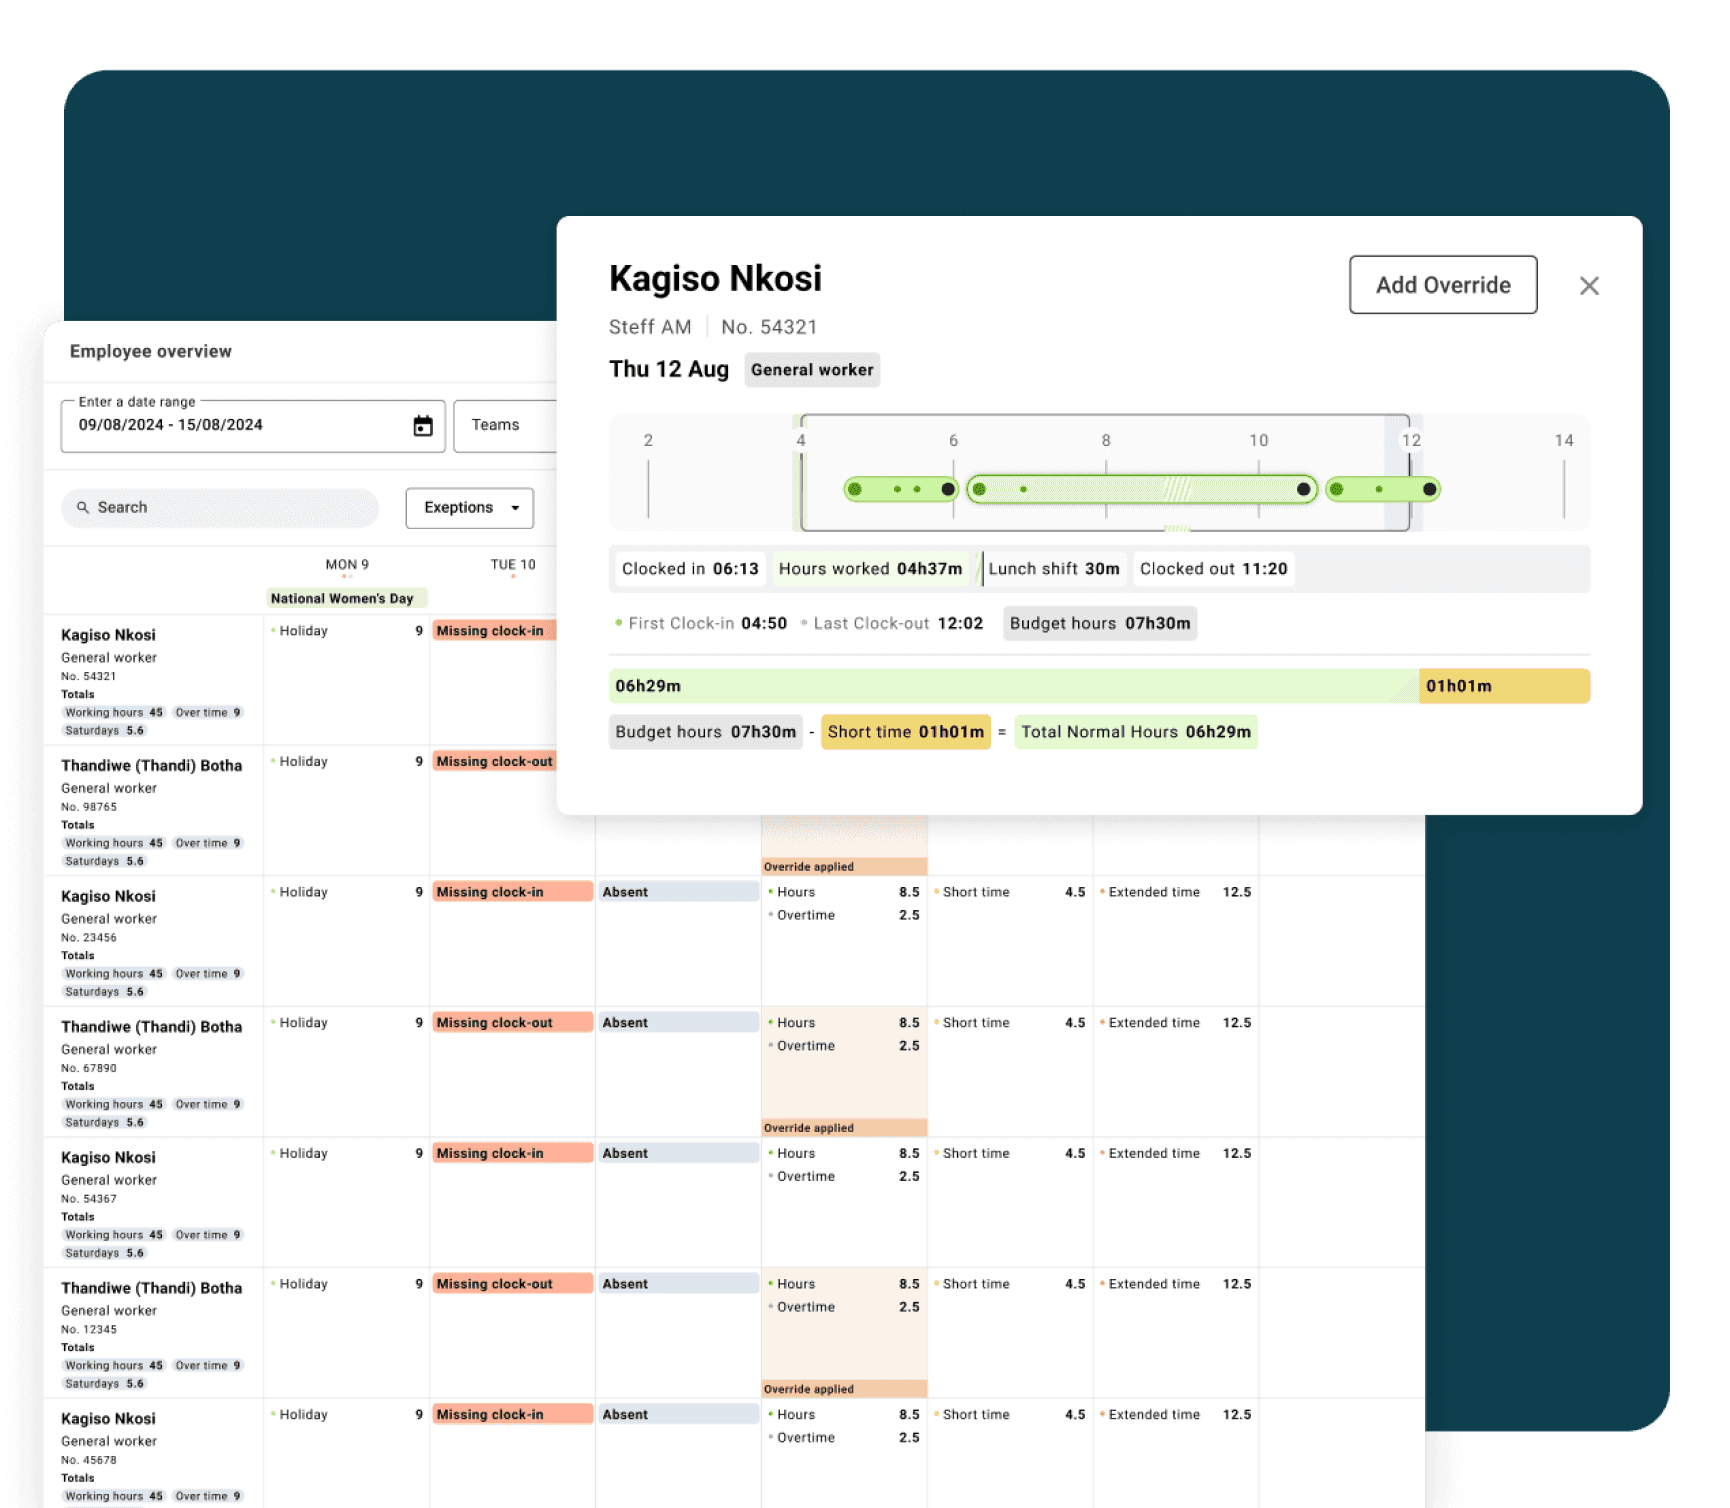
Task: Close the Kagiso Nkosi detail panel
Action: pyautogui.click(x=1590, y=285)
